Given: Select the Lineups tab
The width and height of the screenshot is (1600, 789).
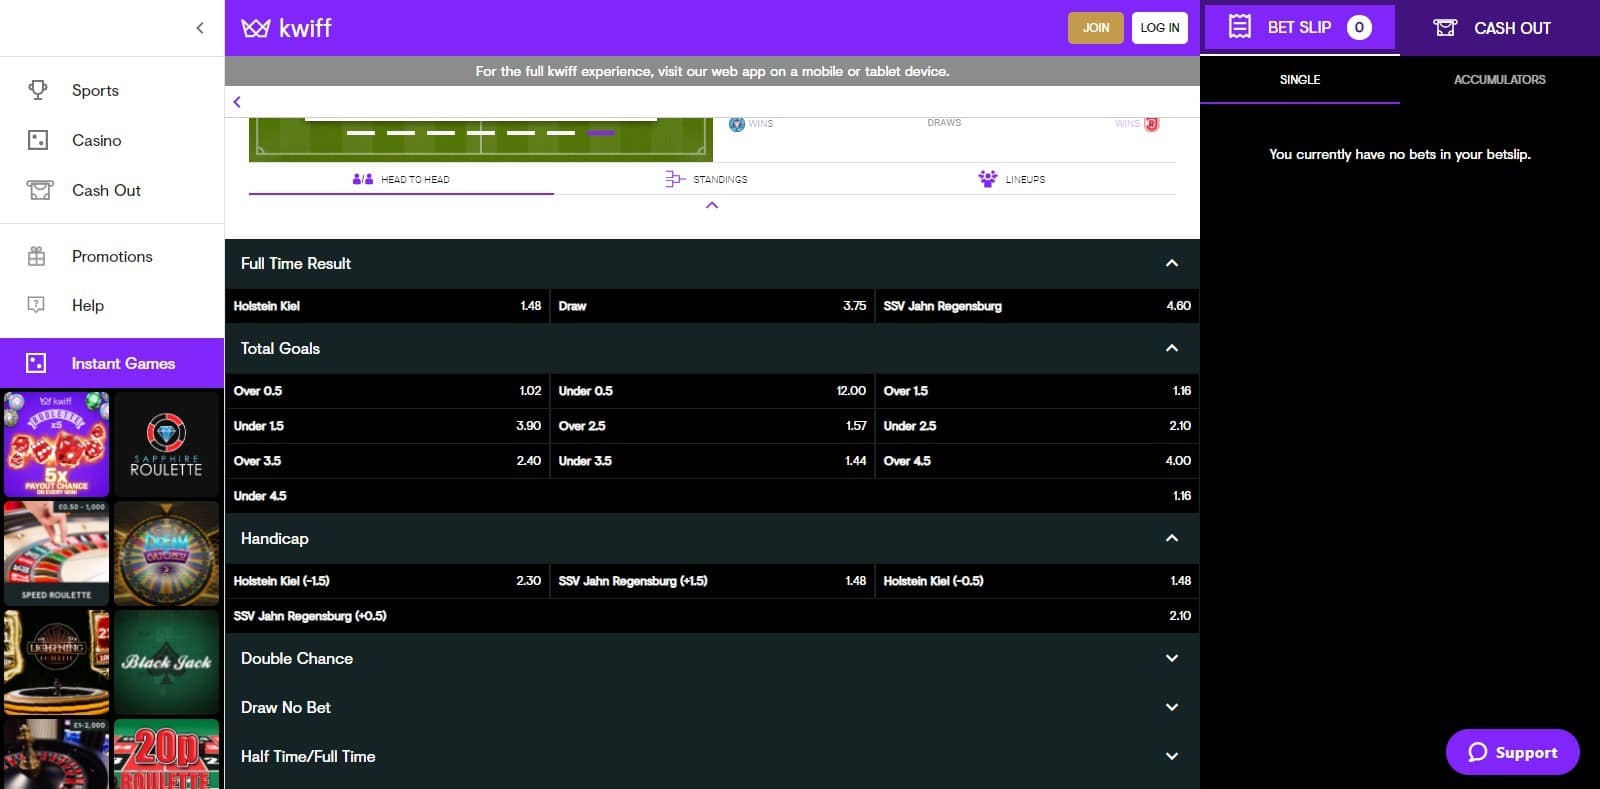Looking at the screenshot, I should point(1012,179).
